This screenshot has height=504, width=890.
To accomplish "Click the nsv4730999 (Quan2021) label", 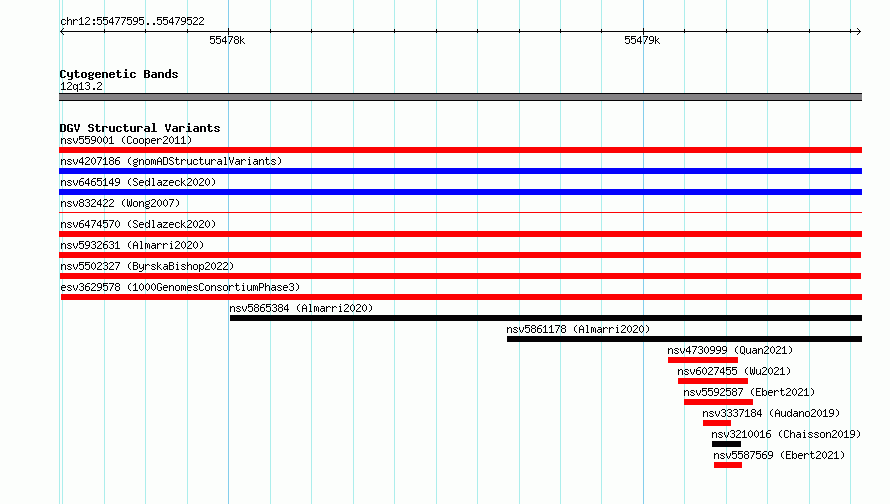I will click(730, 350).
